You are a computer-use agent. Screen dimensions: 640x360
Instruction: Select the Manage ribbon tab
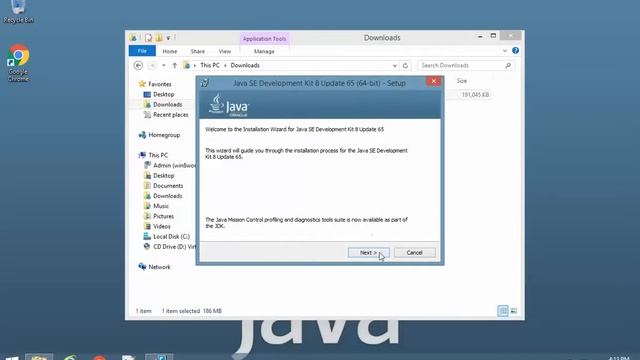coord(264,51)
